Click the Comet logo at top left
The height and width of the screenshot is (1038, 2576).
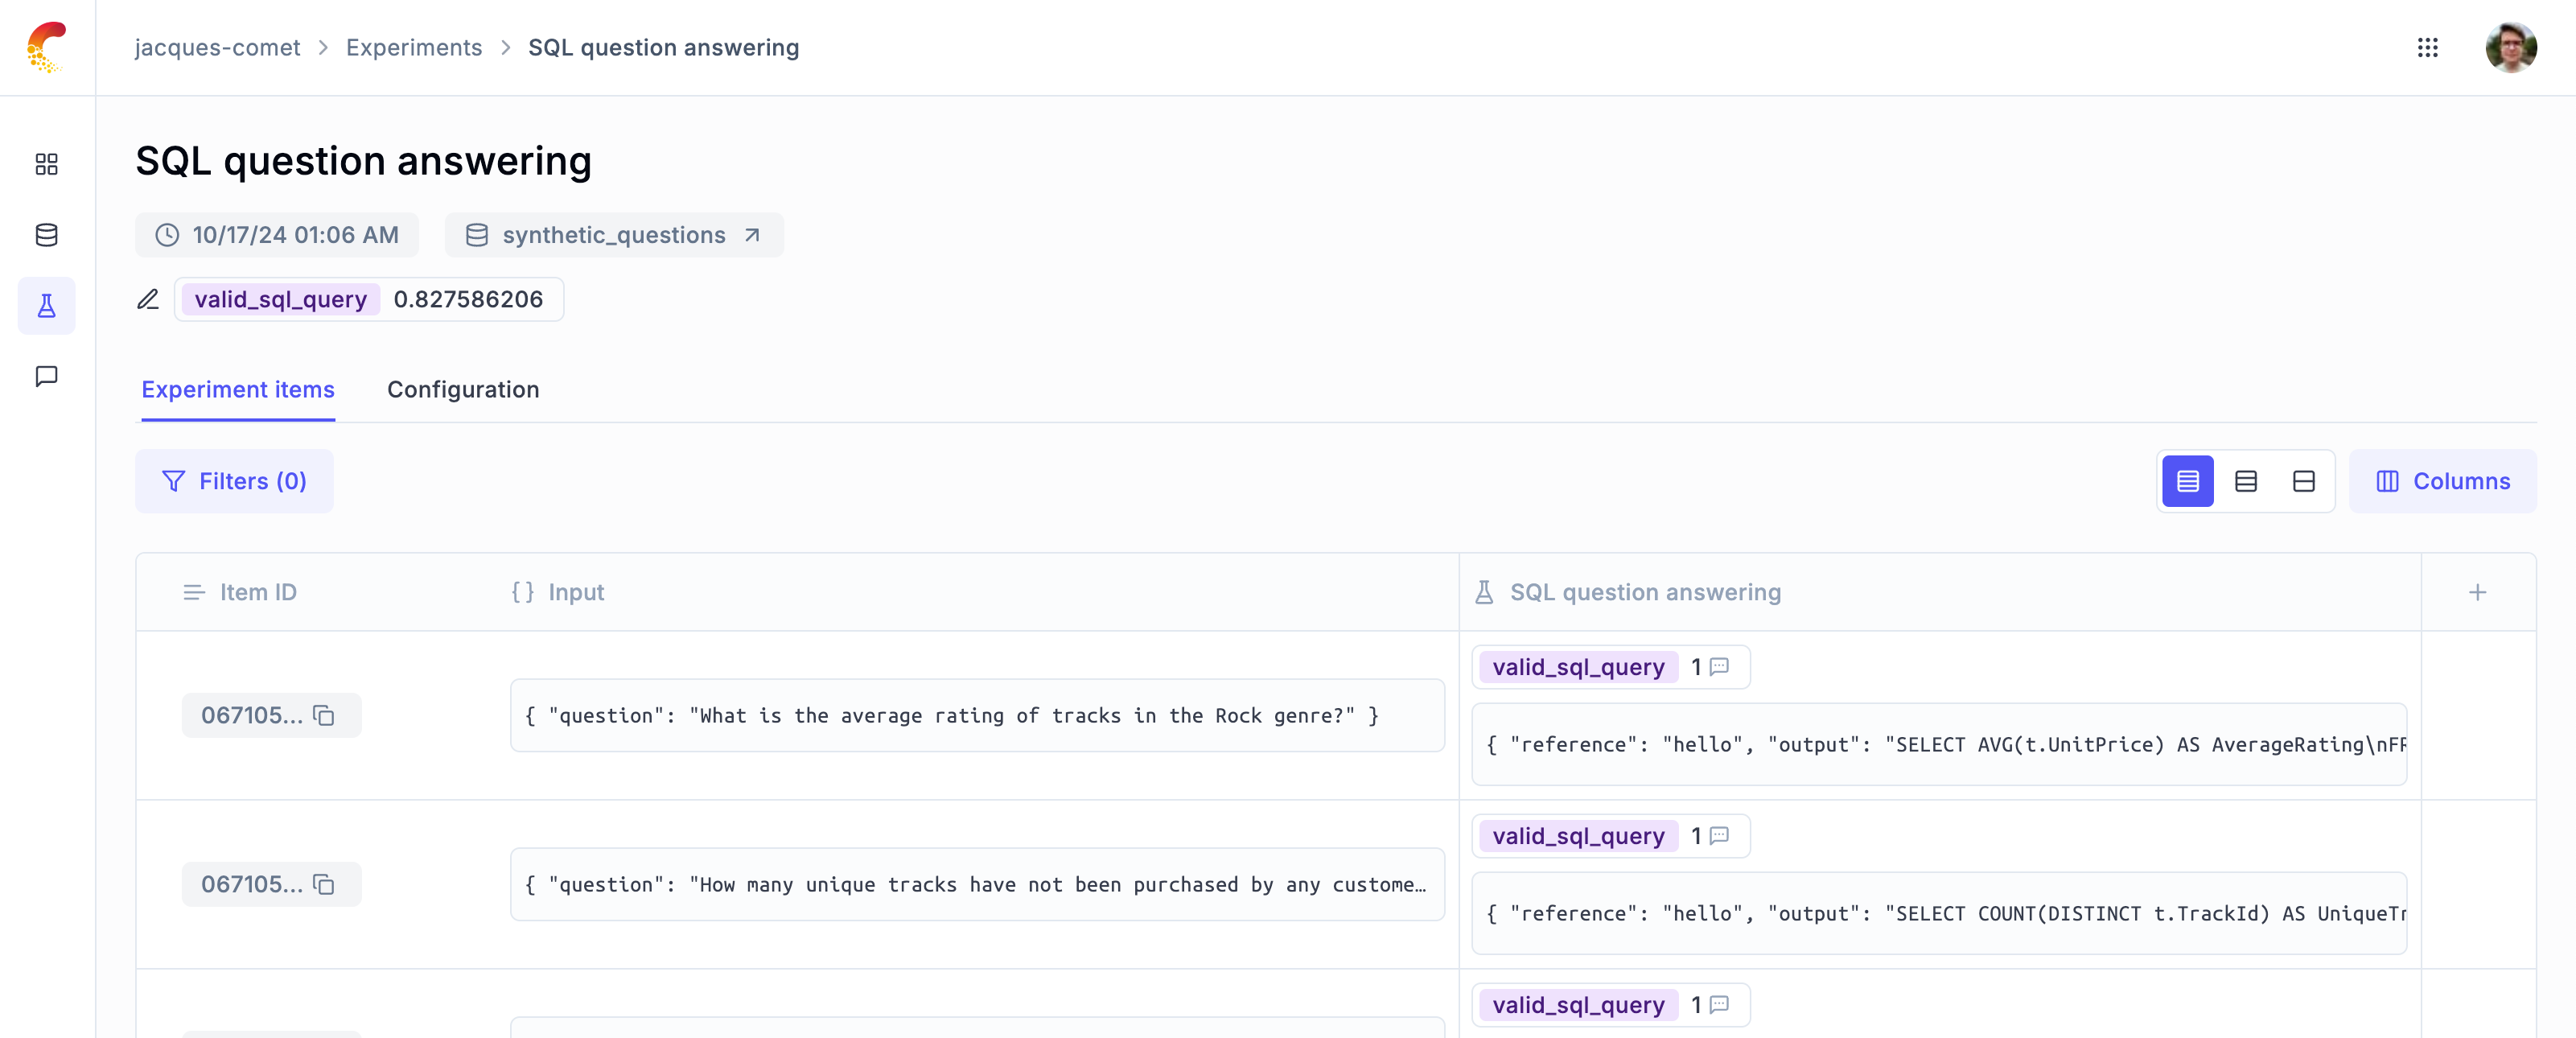[x=46, y=47]
